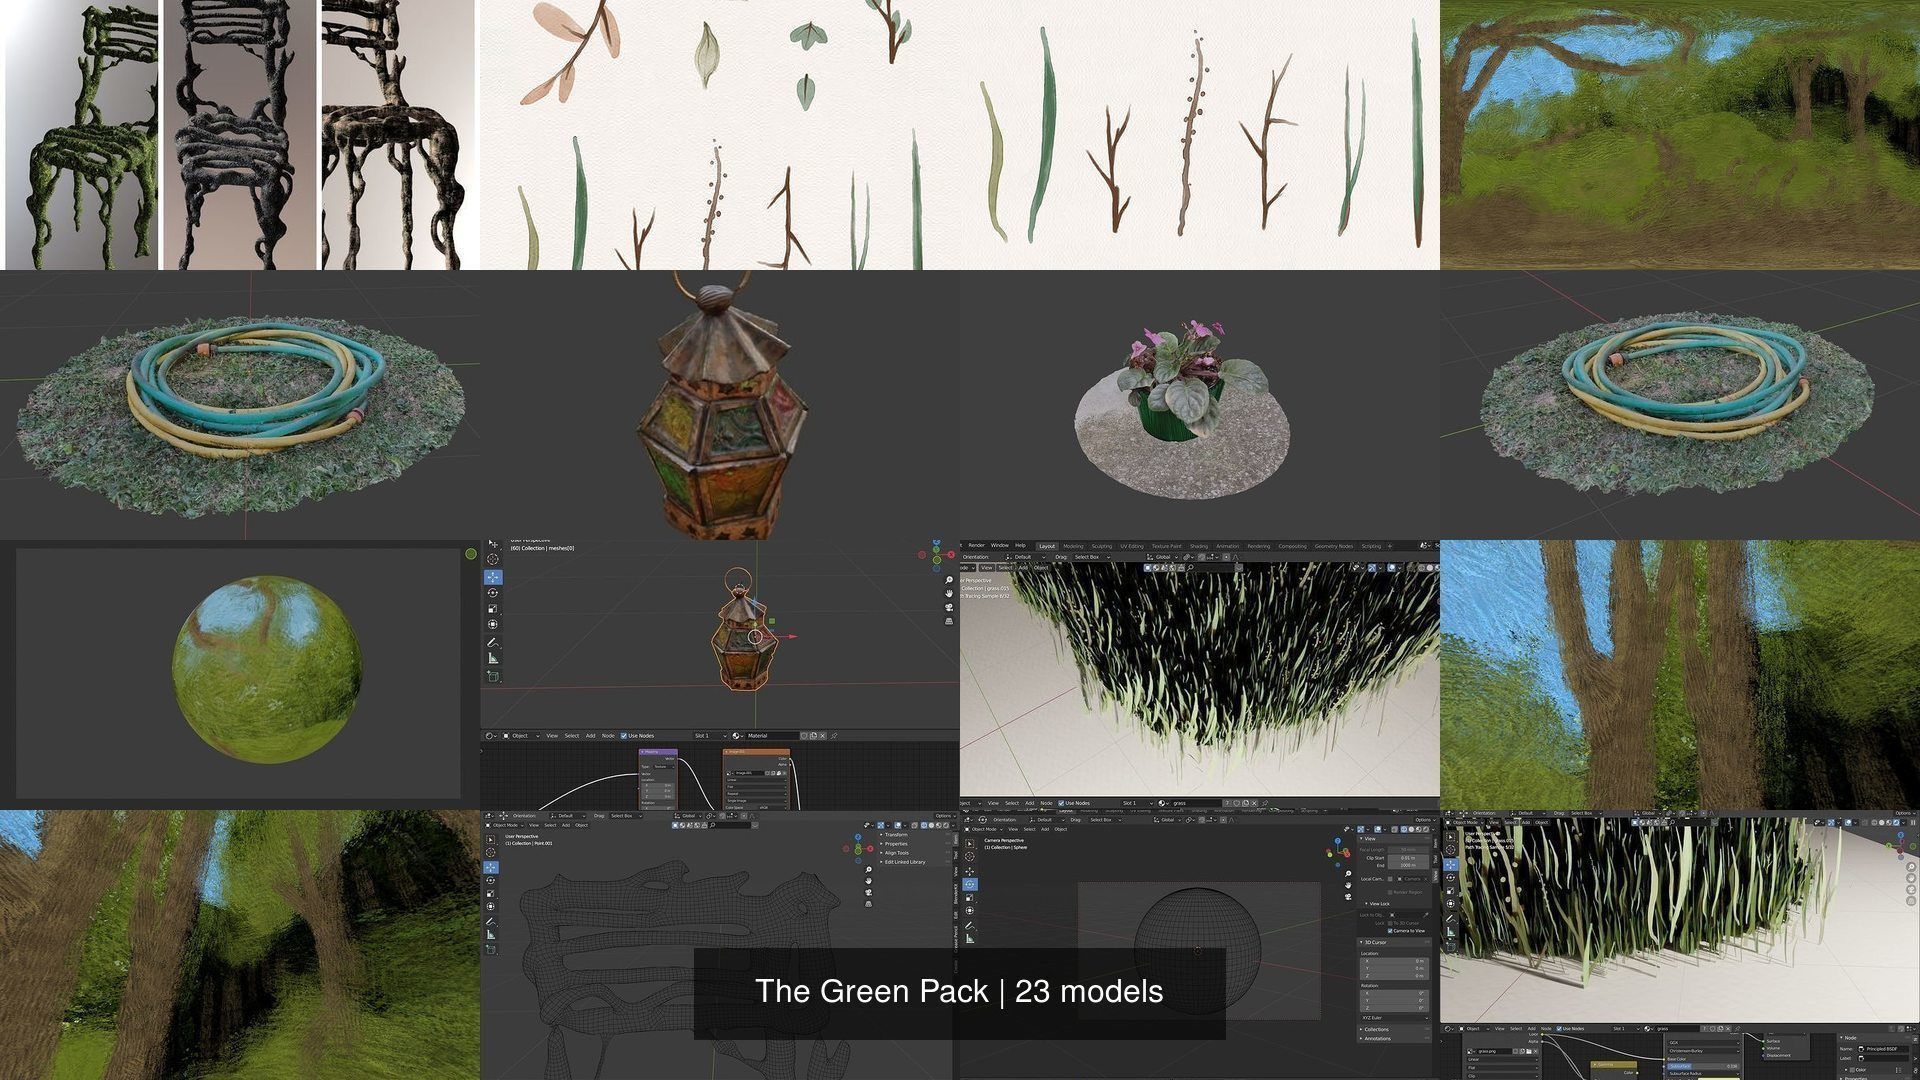Open Object Mode dropdown in wireframe chair viewport

[x=504, y=825]
